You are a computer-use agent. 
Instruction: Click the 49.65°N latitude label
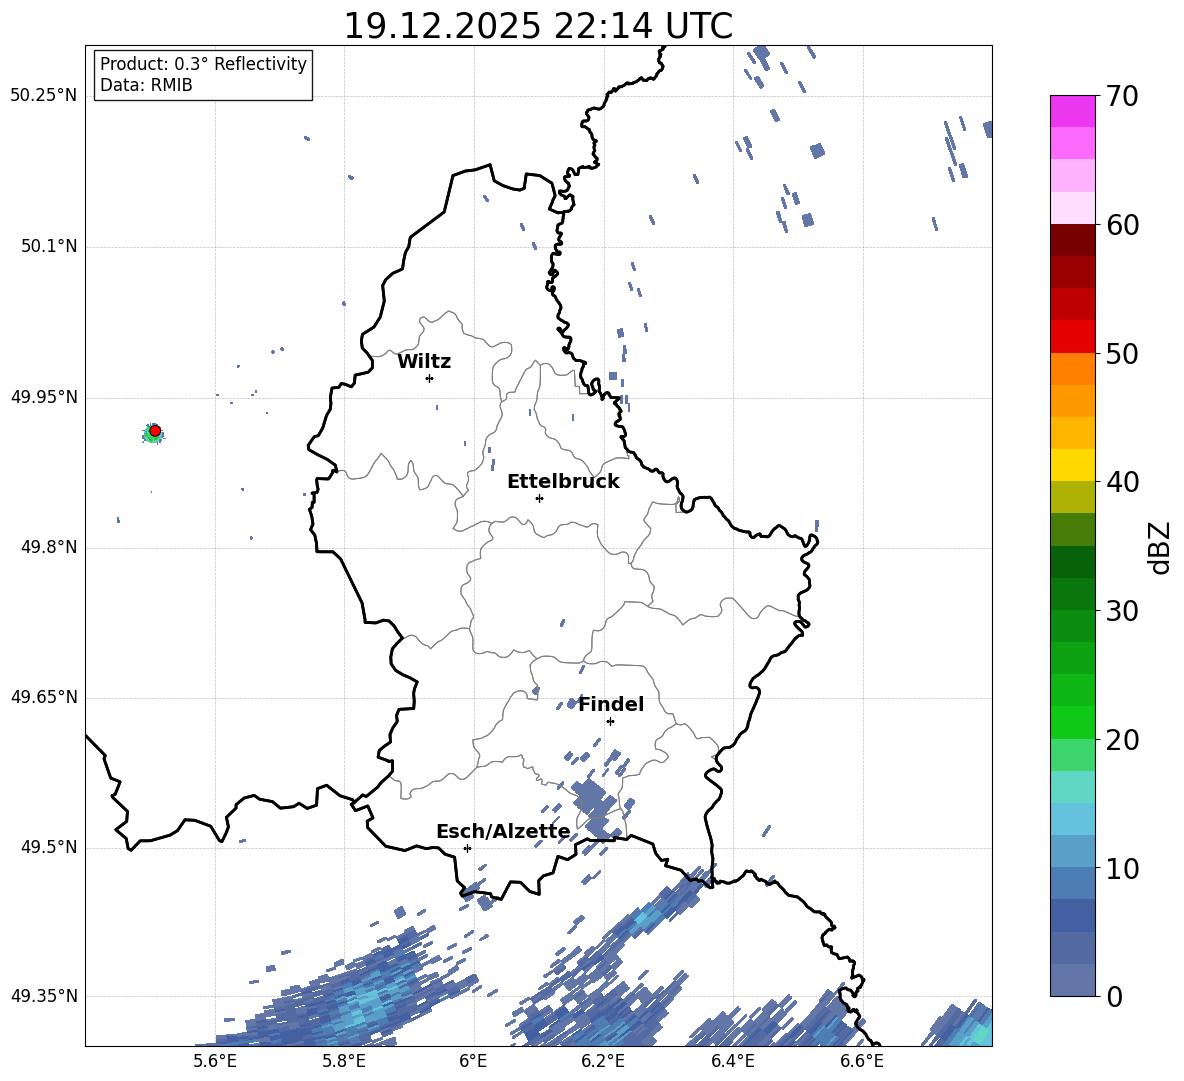(x=44, y=697)
